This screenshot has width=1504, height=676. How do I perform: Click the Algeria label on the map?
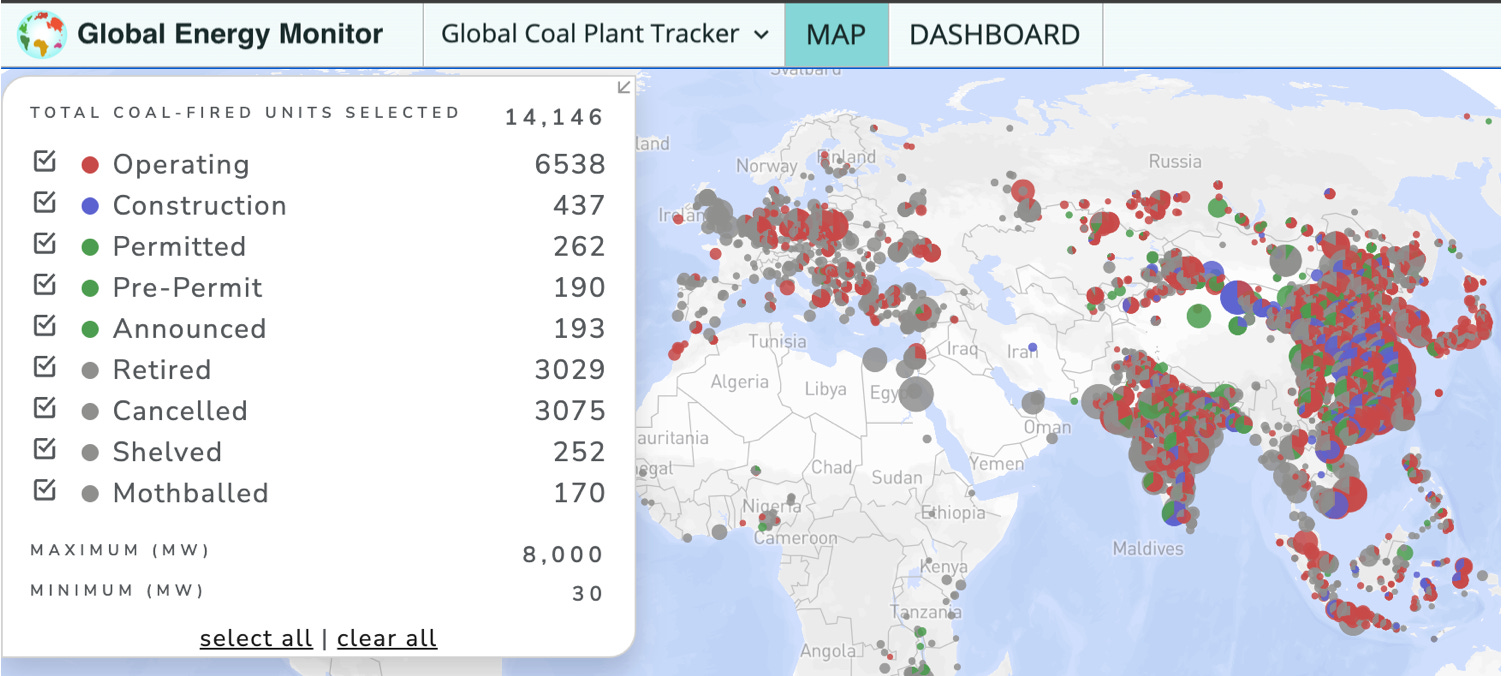click(x=740, y=382)
